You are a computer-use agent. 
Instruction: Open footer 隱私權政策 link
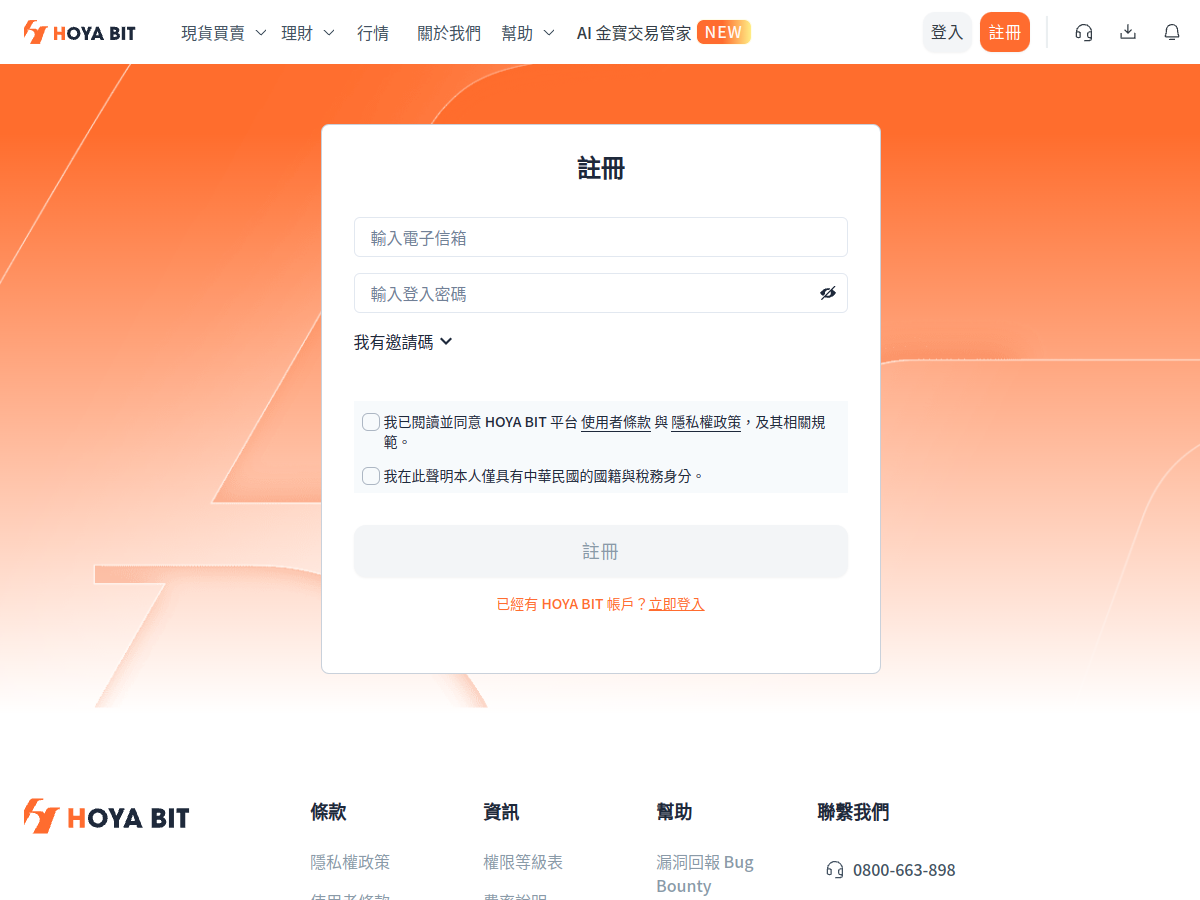click(x=350, y=862)
